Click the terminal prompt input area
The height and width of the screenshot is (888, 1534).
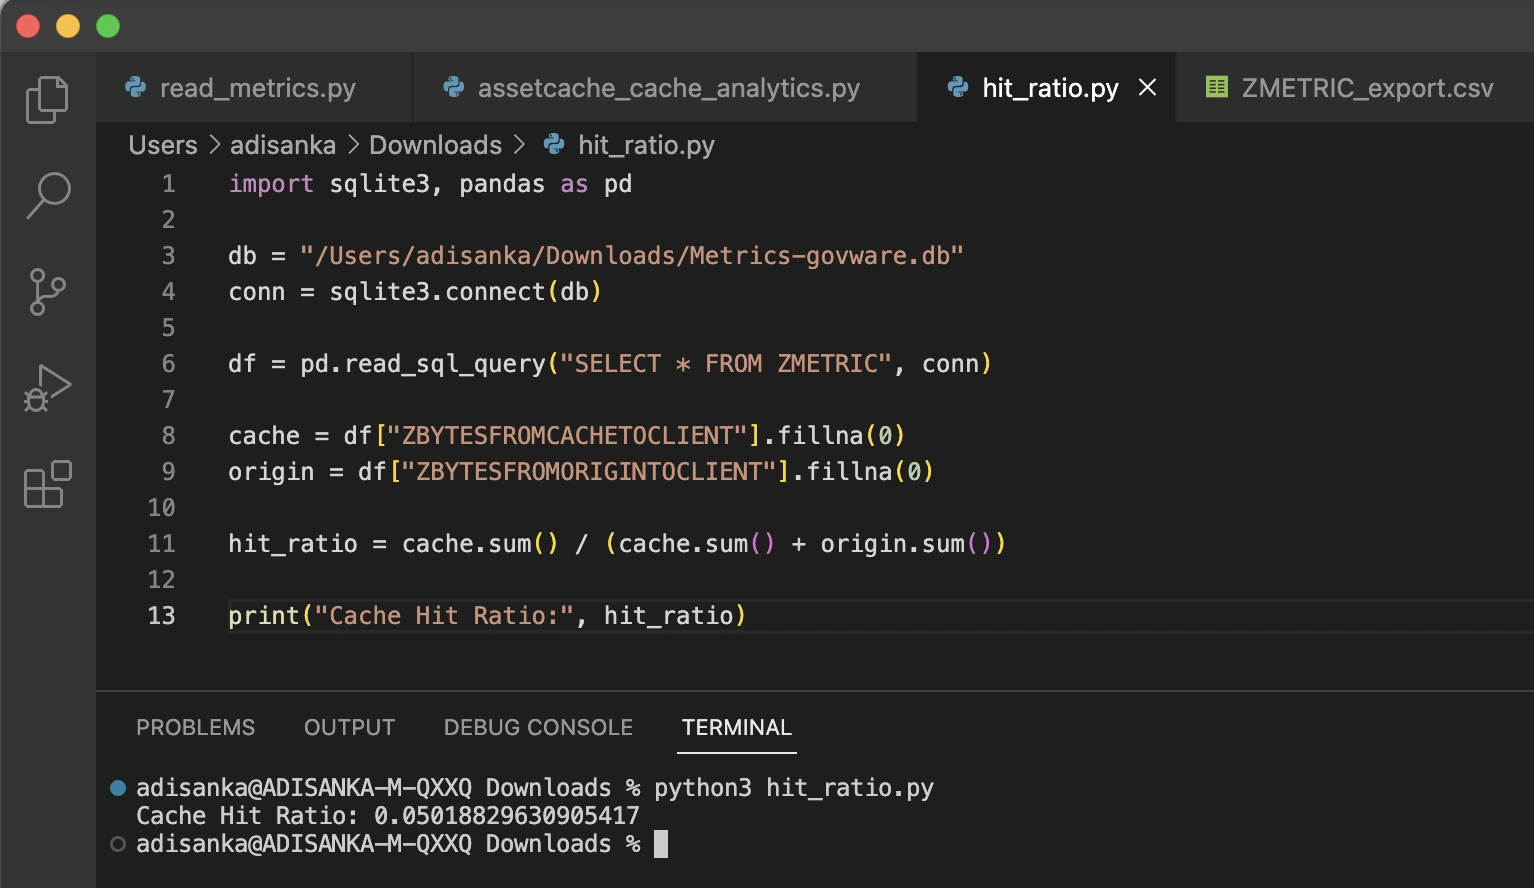662,844
